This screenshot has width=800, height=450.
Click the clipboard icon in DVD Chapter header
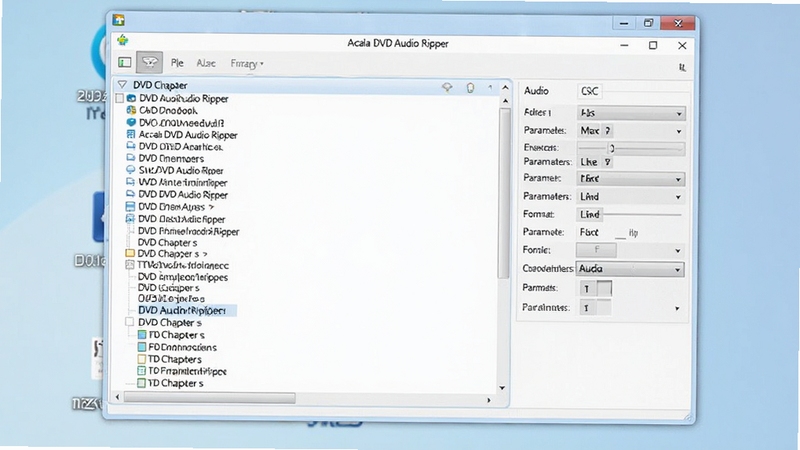click(470, 88)
